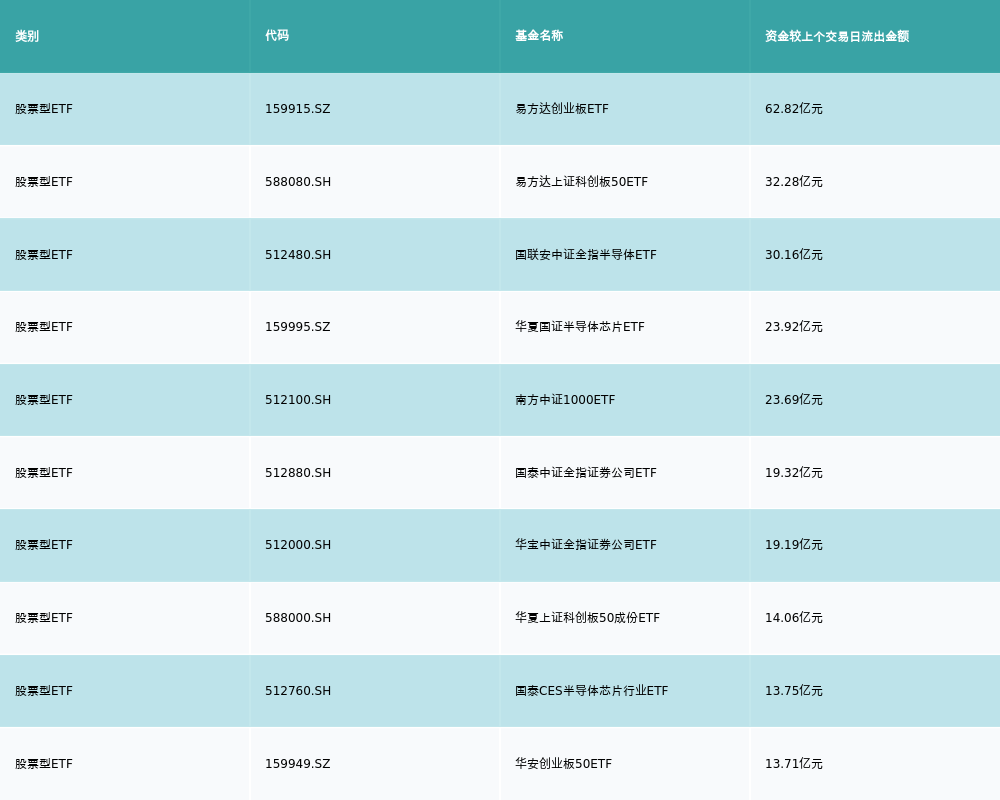Click 股票型ETF in the 588080.SH row

tap(44, 182)
